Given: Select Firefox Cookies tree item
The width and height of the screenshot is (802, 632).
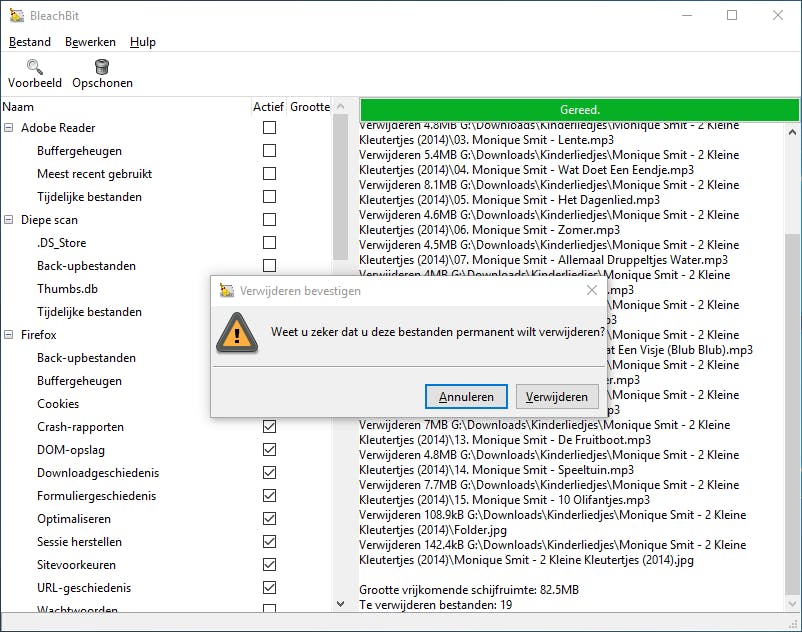Looking at the screenshot, I should (x=58, y=404).
